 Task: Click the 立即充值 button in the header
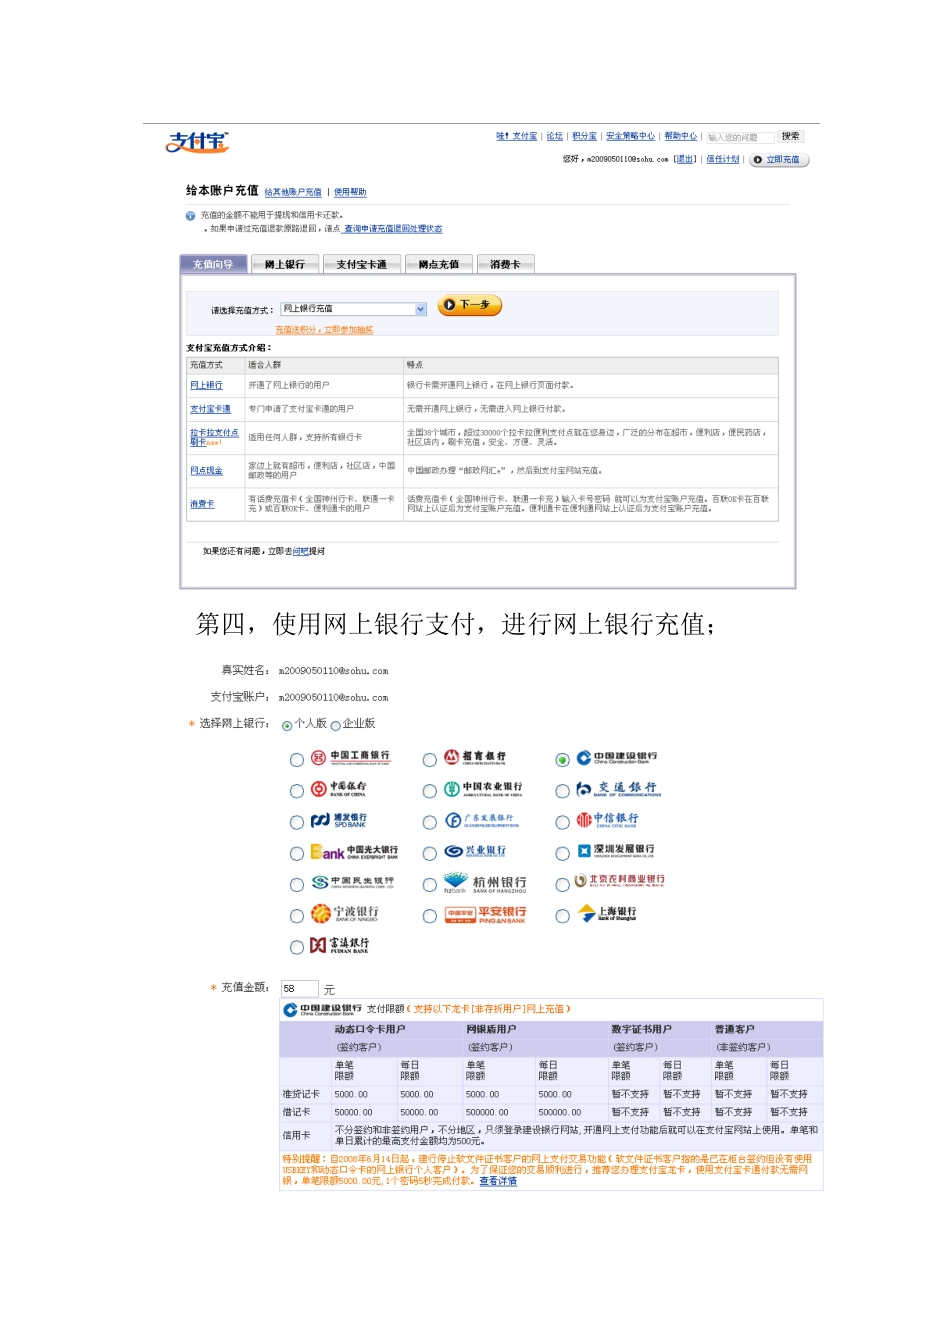779,160
